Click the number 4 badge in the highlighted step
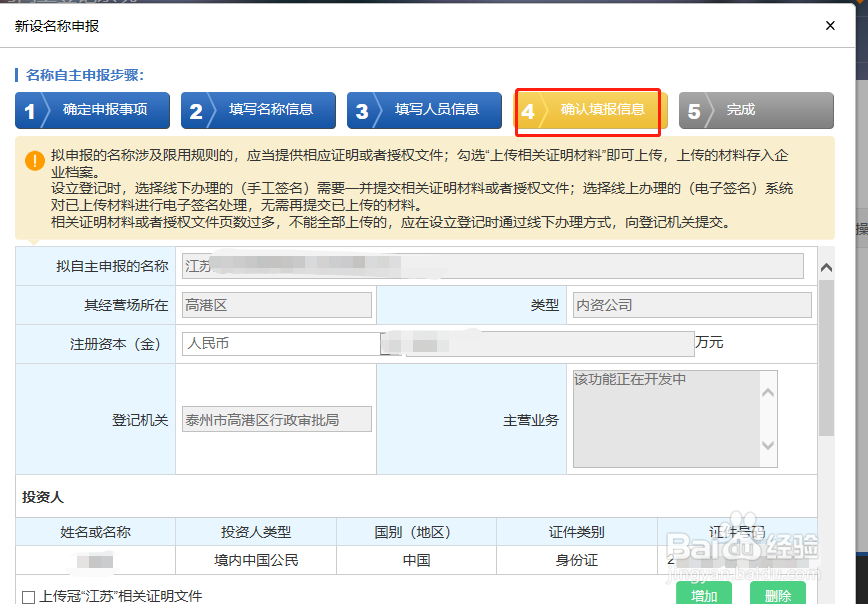Image resolution: width=868 pixels, height=604 pixels. click(x=528, y=111)
